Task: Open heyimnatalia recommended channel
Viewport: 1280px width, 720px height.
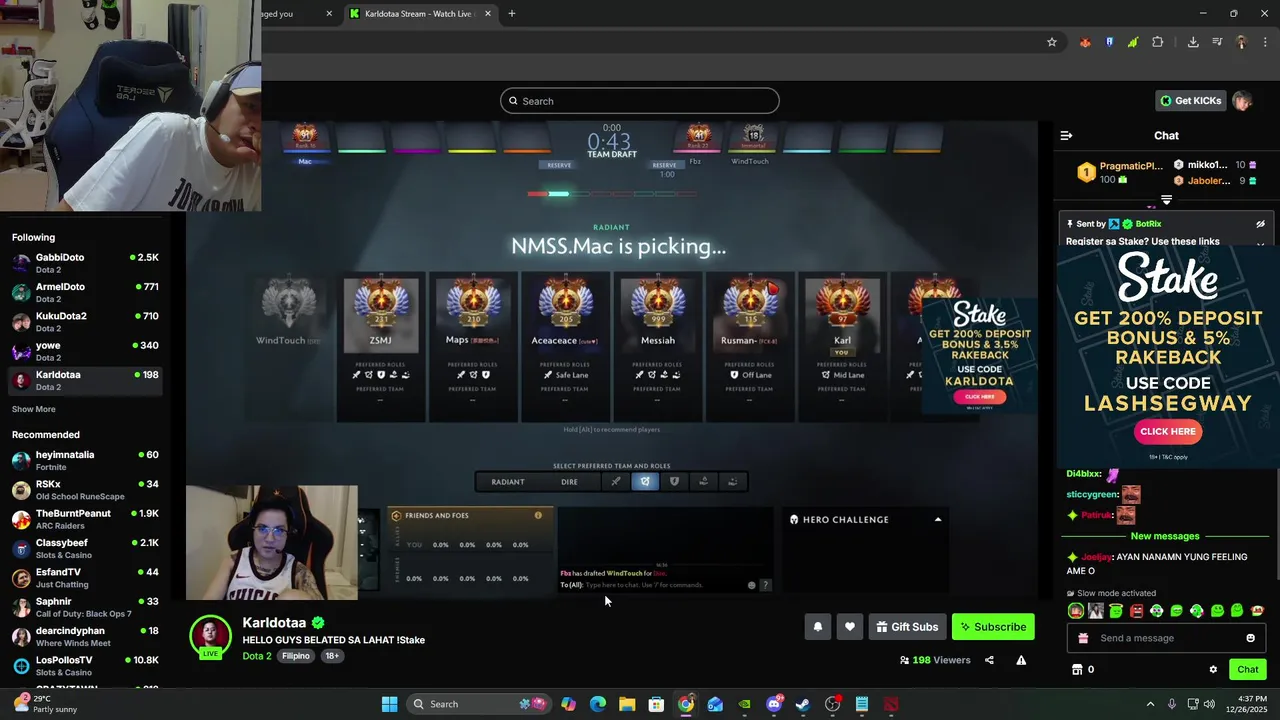Action: (85, 460)
